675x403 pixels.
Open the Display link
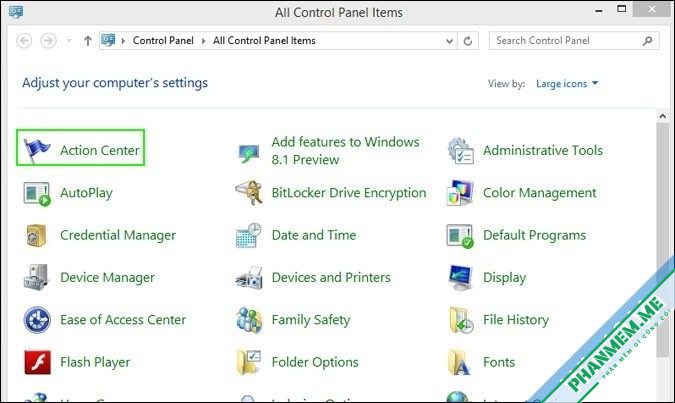tap(505, 278)
